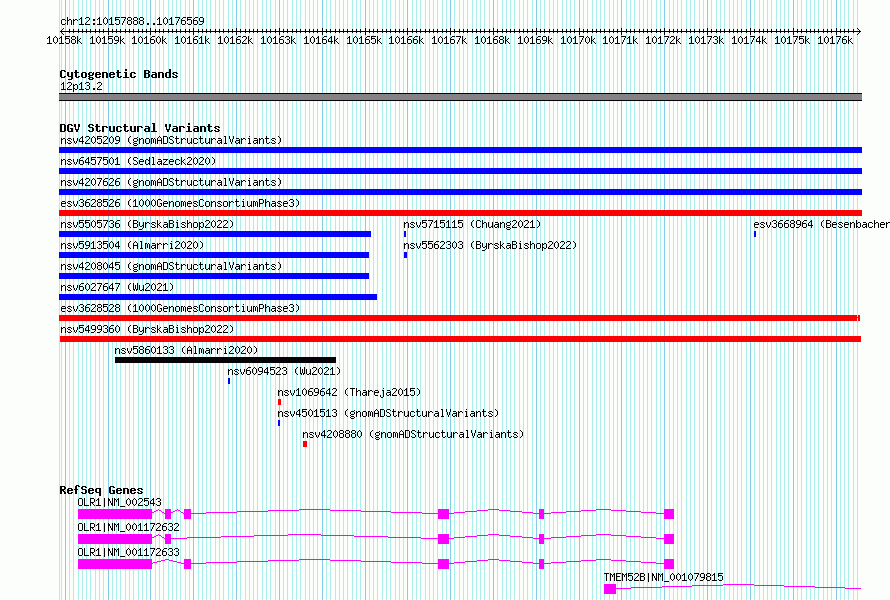
Task: Click the 10172k ruler tick label
Action: pos(663,40)
